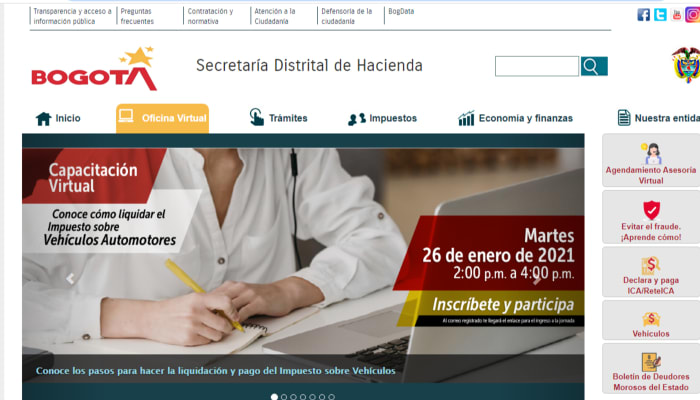Open the Contratación y normativa link
The height and width of the screenshot is (400, 700).
tap(210, 16)
